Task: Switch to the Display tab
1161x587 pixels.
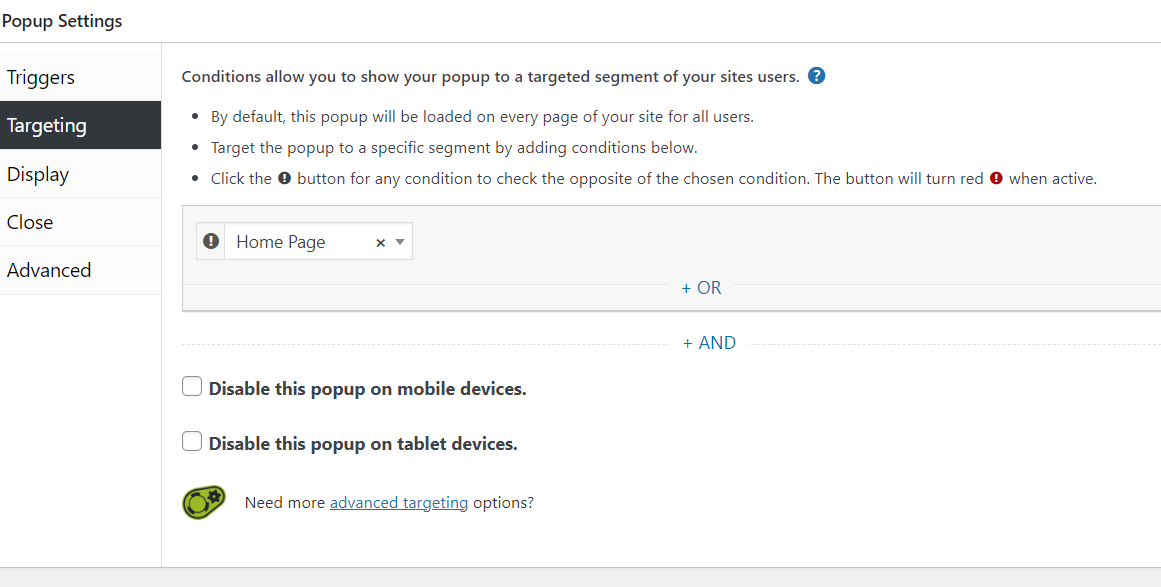Action: coord(38,174)
